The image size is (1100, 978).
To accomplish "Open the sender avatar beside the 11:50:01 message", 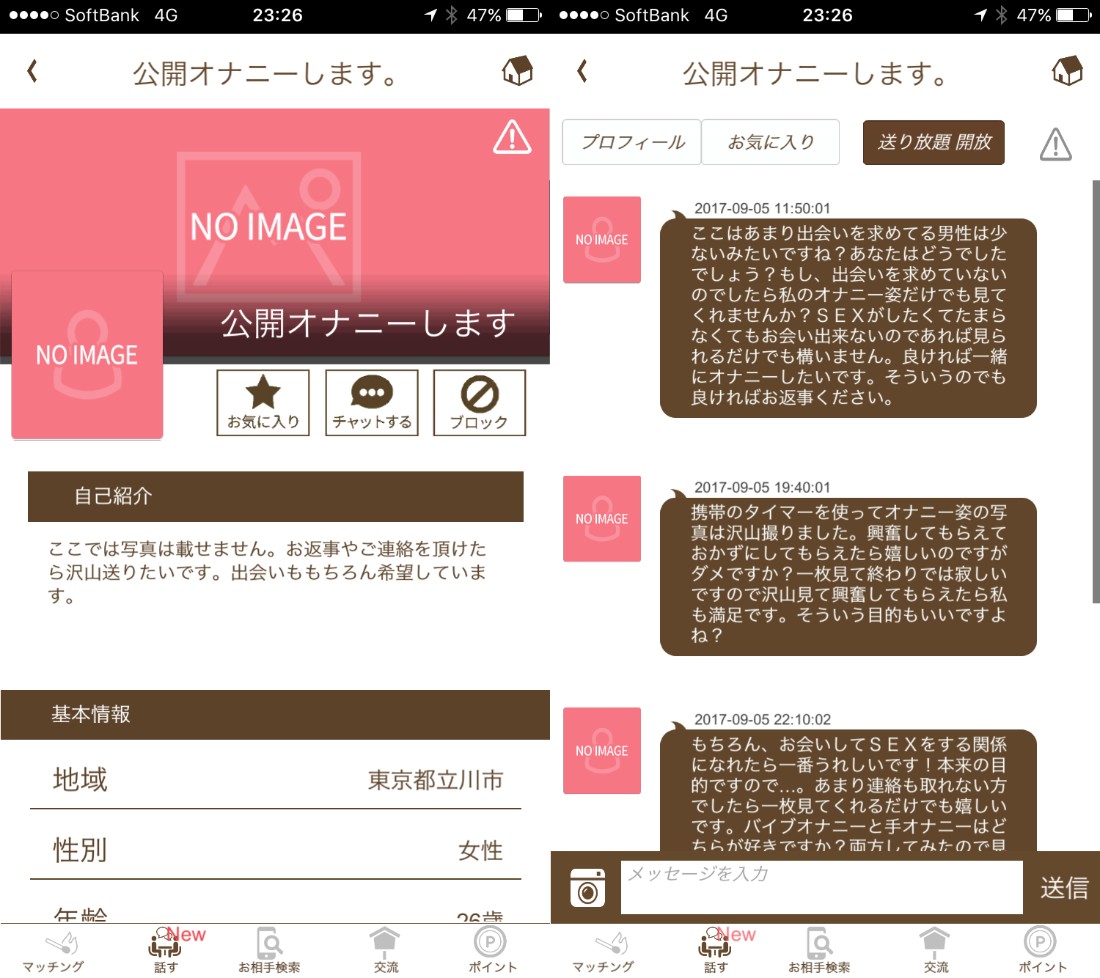I will tap(602, 240).
